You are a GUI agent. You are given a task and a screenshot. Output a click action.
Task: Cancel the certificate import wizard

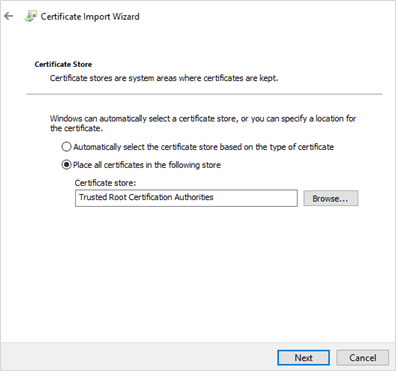coord(362,358)
